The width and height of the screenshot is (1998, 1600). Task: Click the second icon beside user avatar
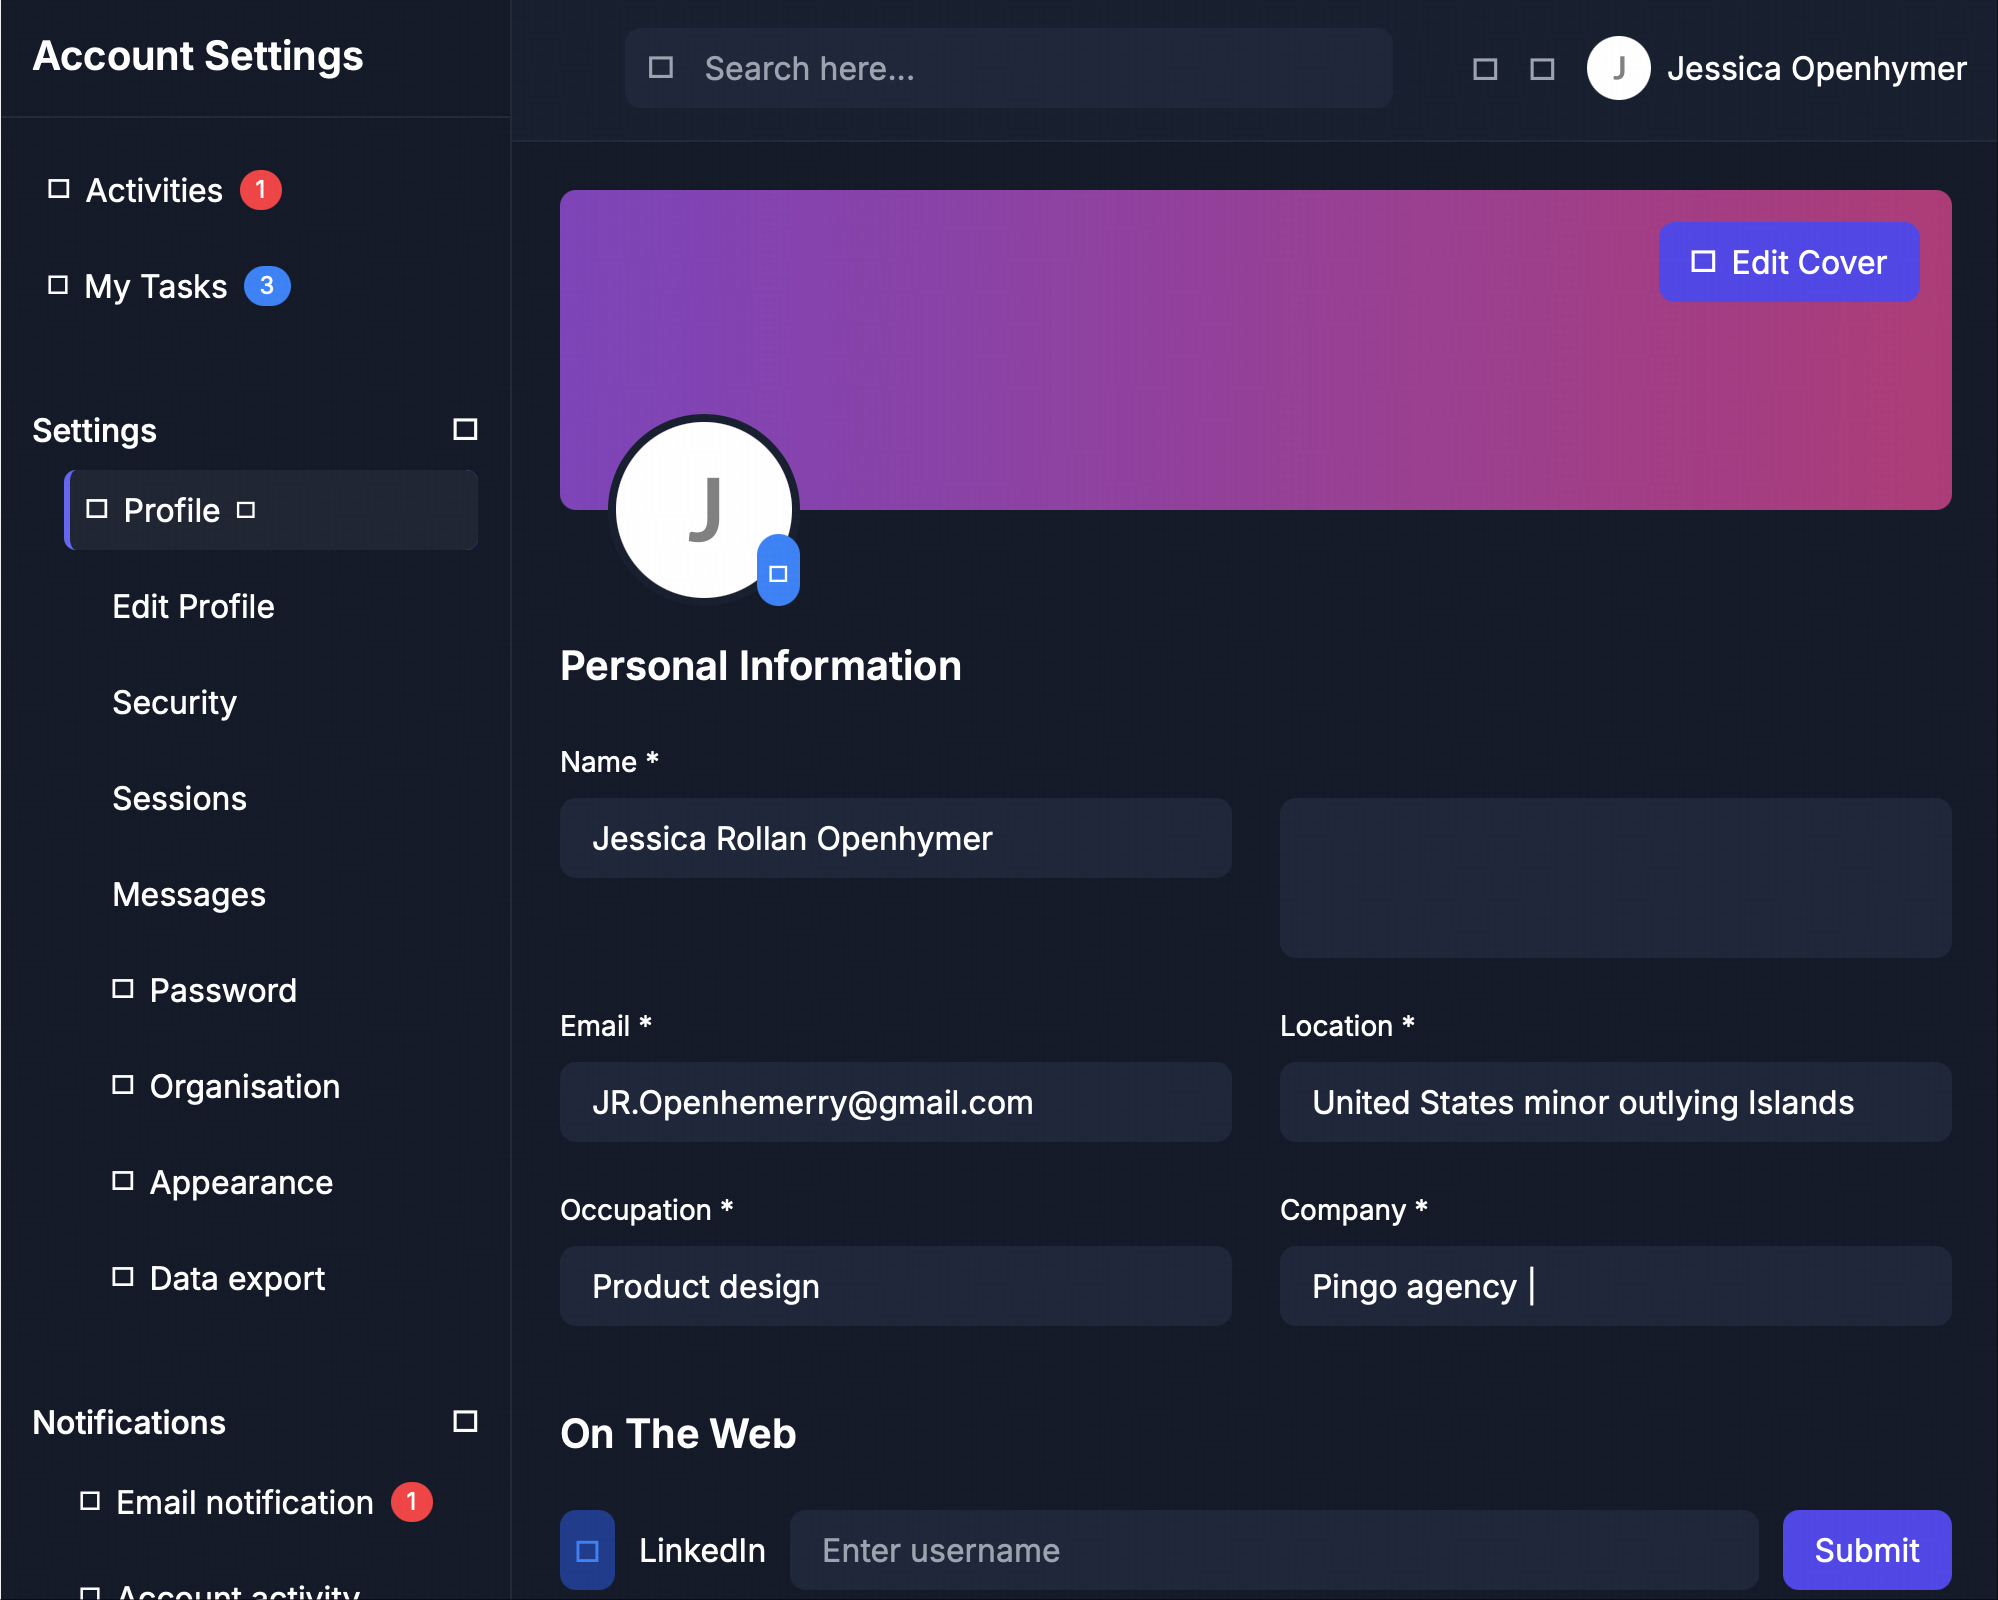1542,69
